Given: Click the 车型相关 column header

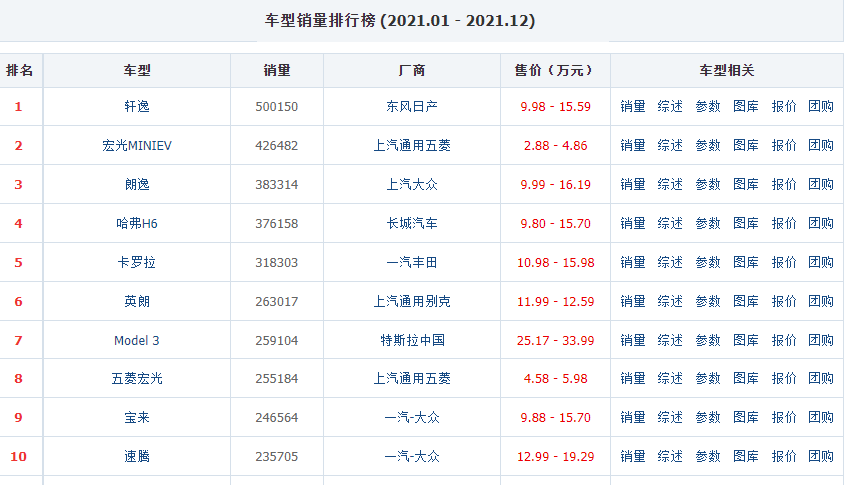Looking at the screenshot, I should click(727, 70).
